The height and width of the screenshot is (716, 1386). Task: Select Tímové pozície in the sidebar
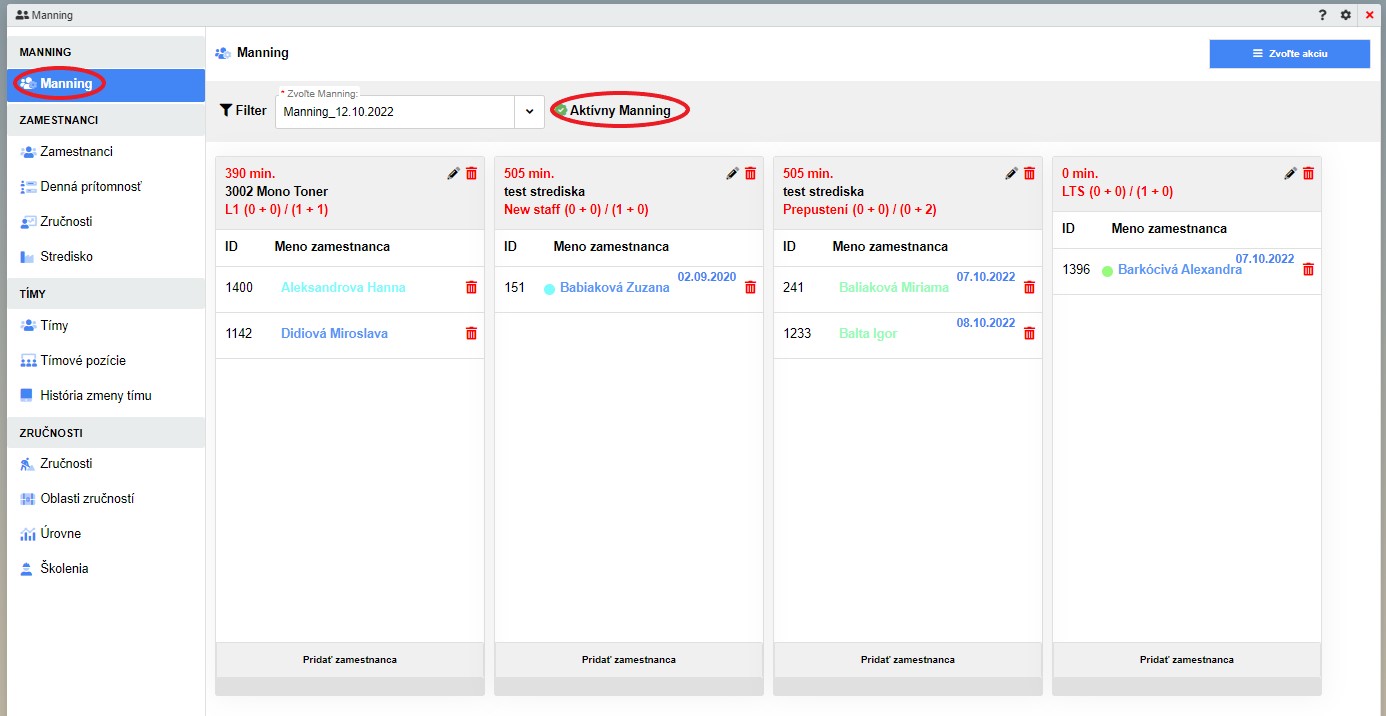coord(83,361)
